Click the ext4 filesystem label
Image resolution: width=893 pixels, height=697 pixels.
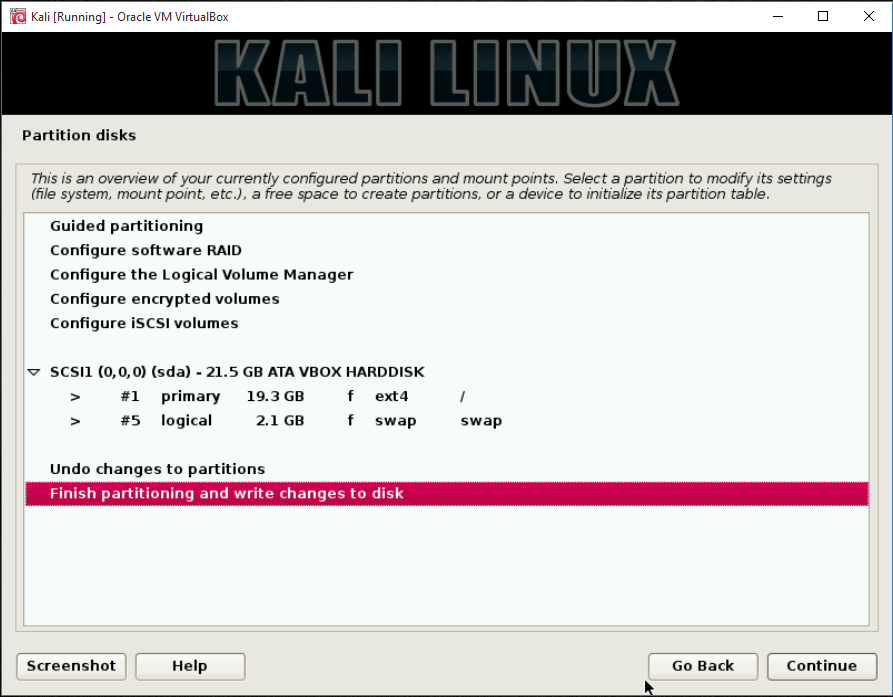tap(392, 397)
